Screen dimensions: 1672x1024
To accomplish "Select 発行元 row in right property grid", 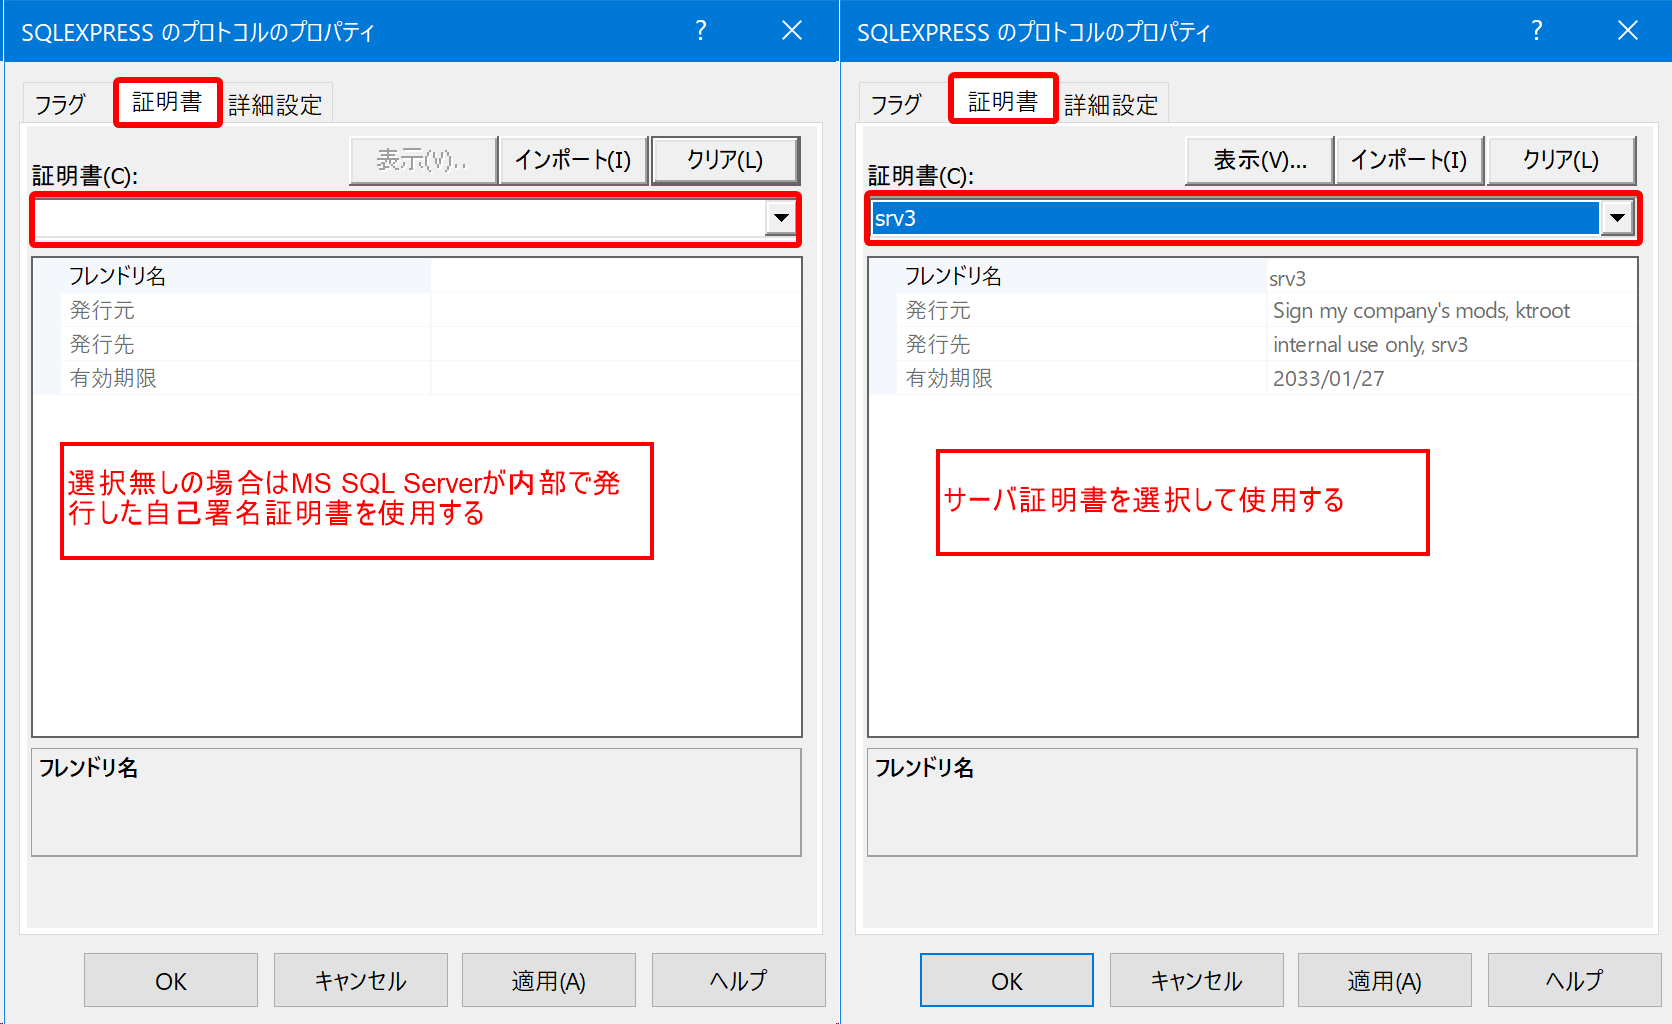I will tap(1253, 310).
